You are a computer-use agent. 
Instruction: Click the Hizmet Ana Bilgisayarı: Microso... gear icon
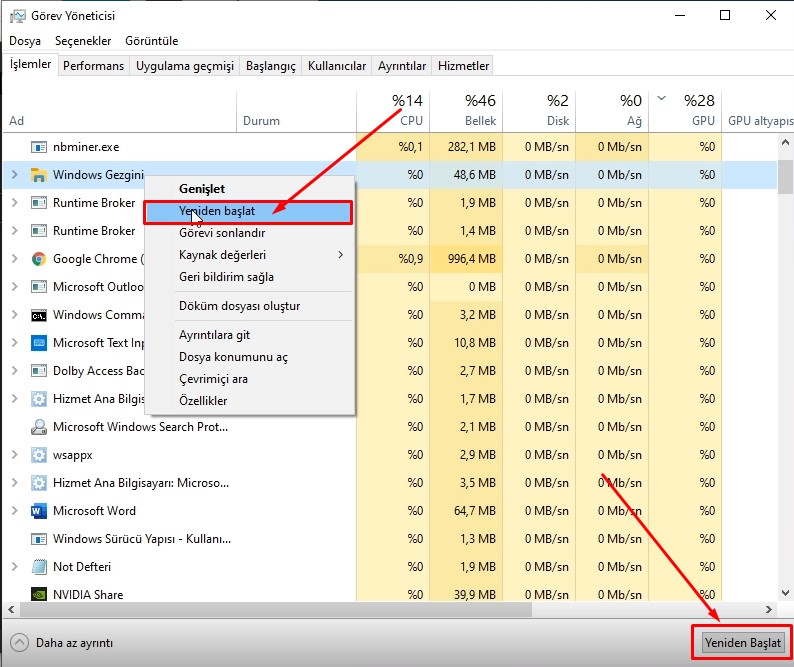[x=38, y=483]
